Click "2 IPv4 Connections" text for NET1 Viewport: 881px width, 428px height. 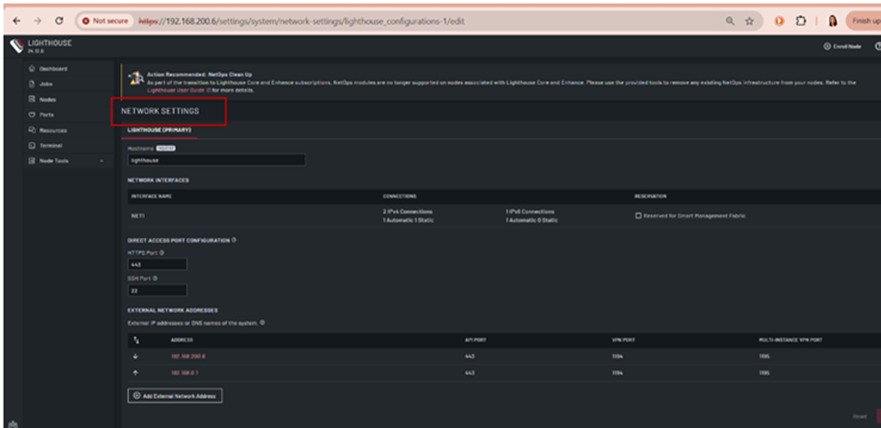click(x=407, y=212)
